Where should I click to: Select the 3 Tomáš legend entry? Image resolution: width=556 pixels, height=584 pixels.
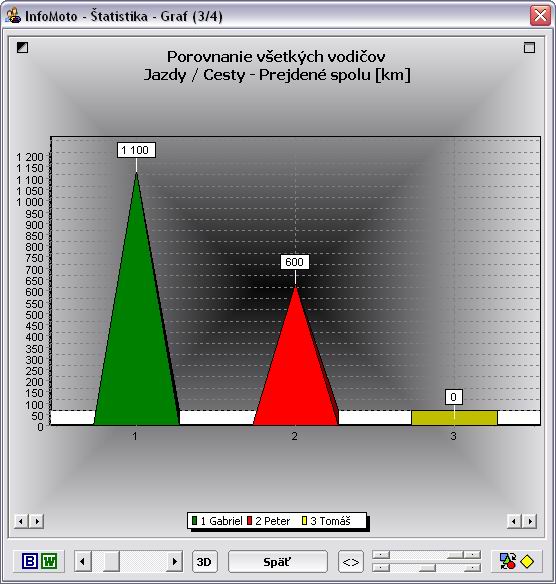(x=326, y=521)
